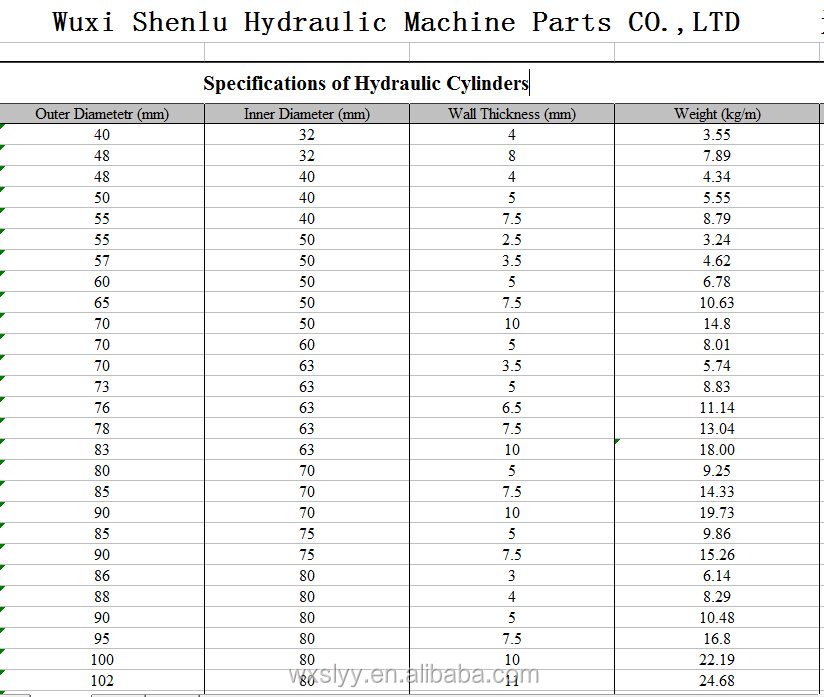
Task: Select the weight cell 13.04
Action: (717, 429)
